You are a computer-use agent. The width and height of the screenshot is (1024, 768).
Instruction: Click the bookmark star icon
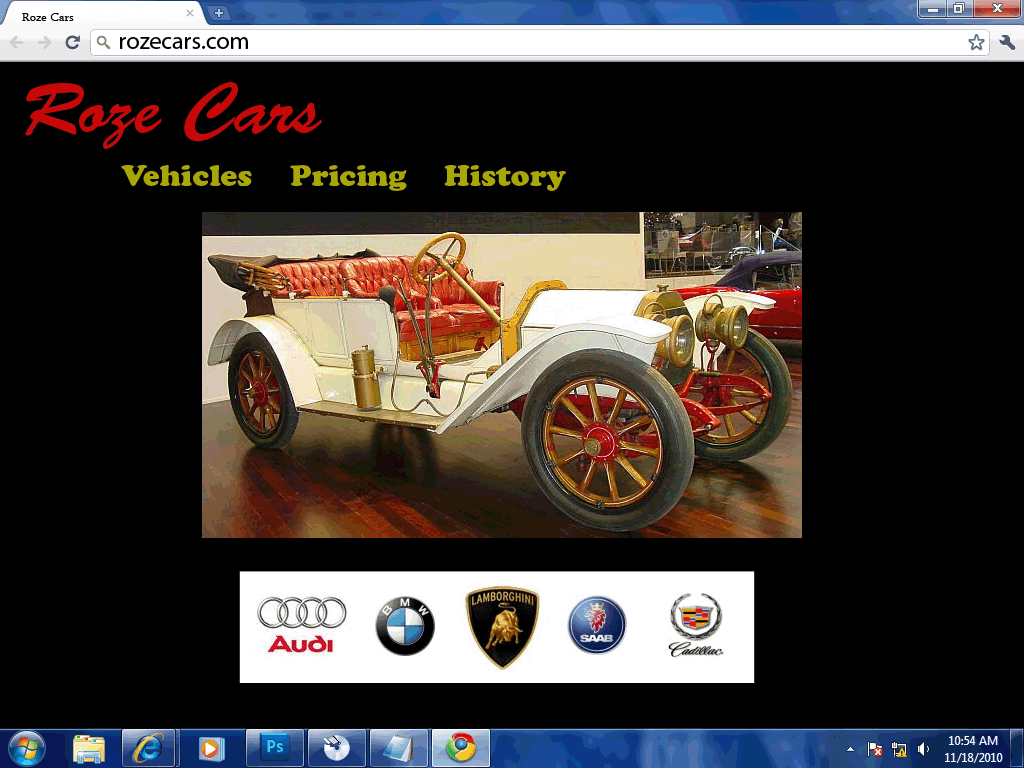[976, 42]
